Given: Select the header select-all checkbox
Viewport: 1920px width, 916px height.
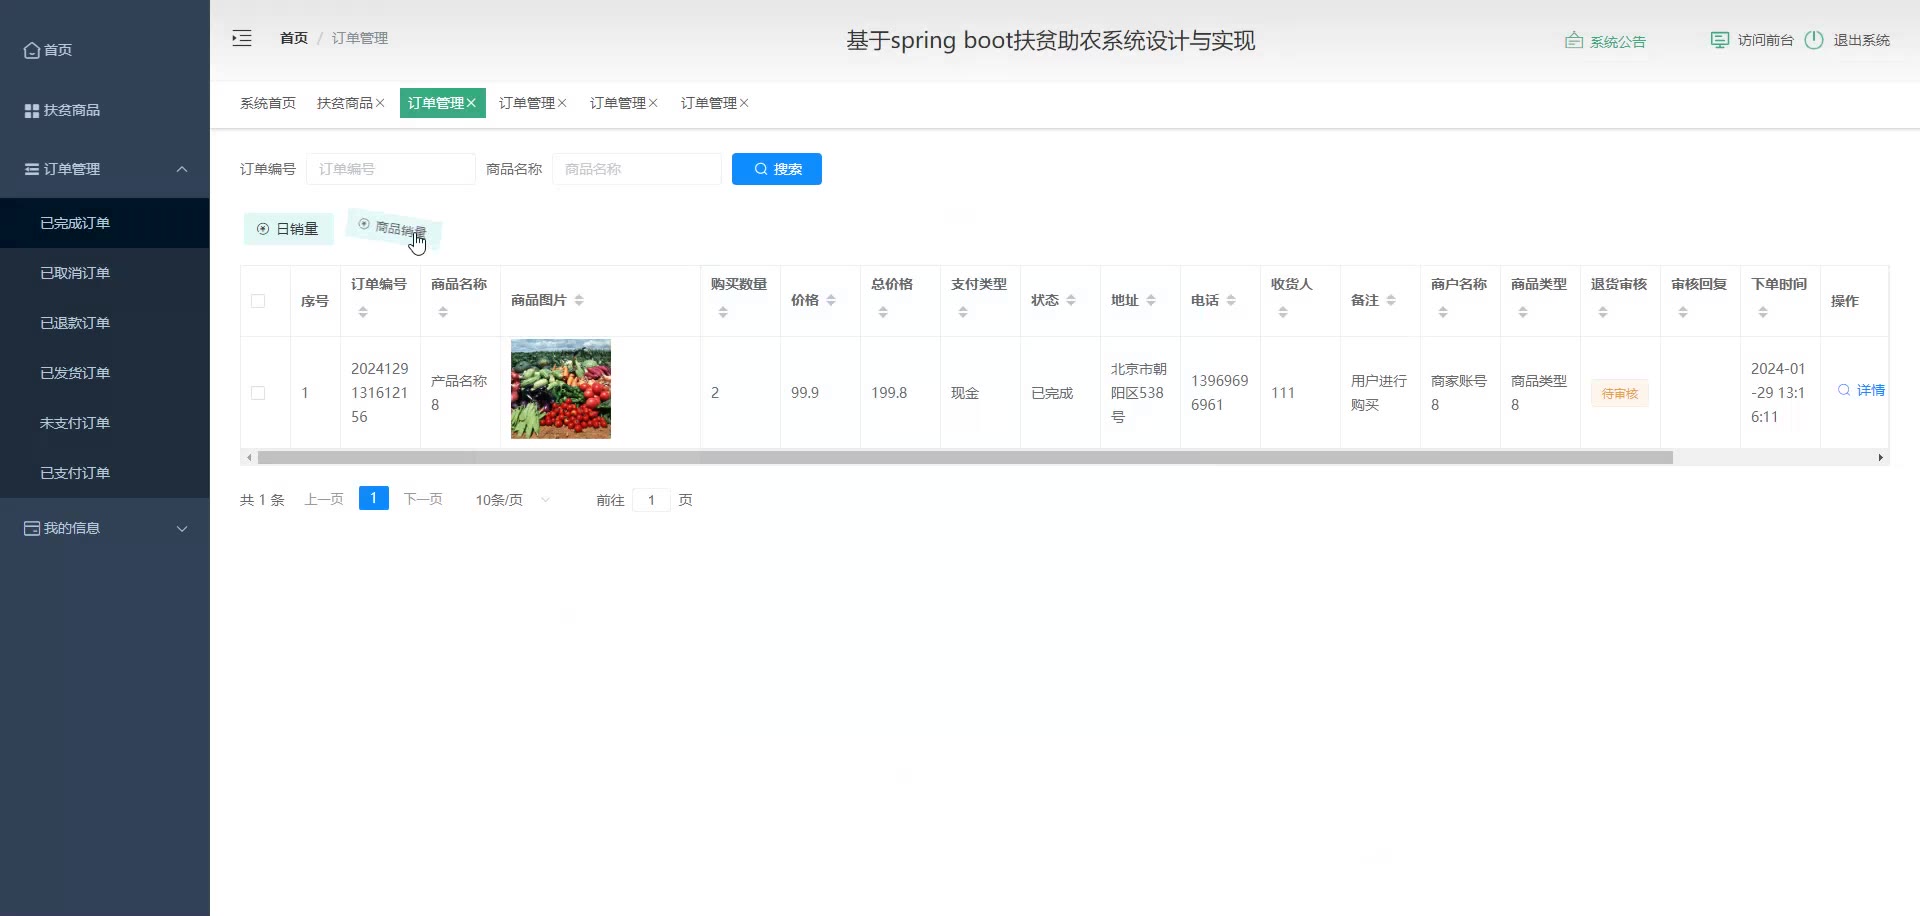Looking at the screenshot, I should (x=258, y=301).
